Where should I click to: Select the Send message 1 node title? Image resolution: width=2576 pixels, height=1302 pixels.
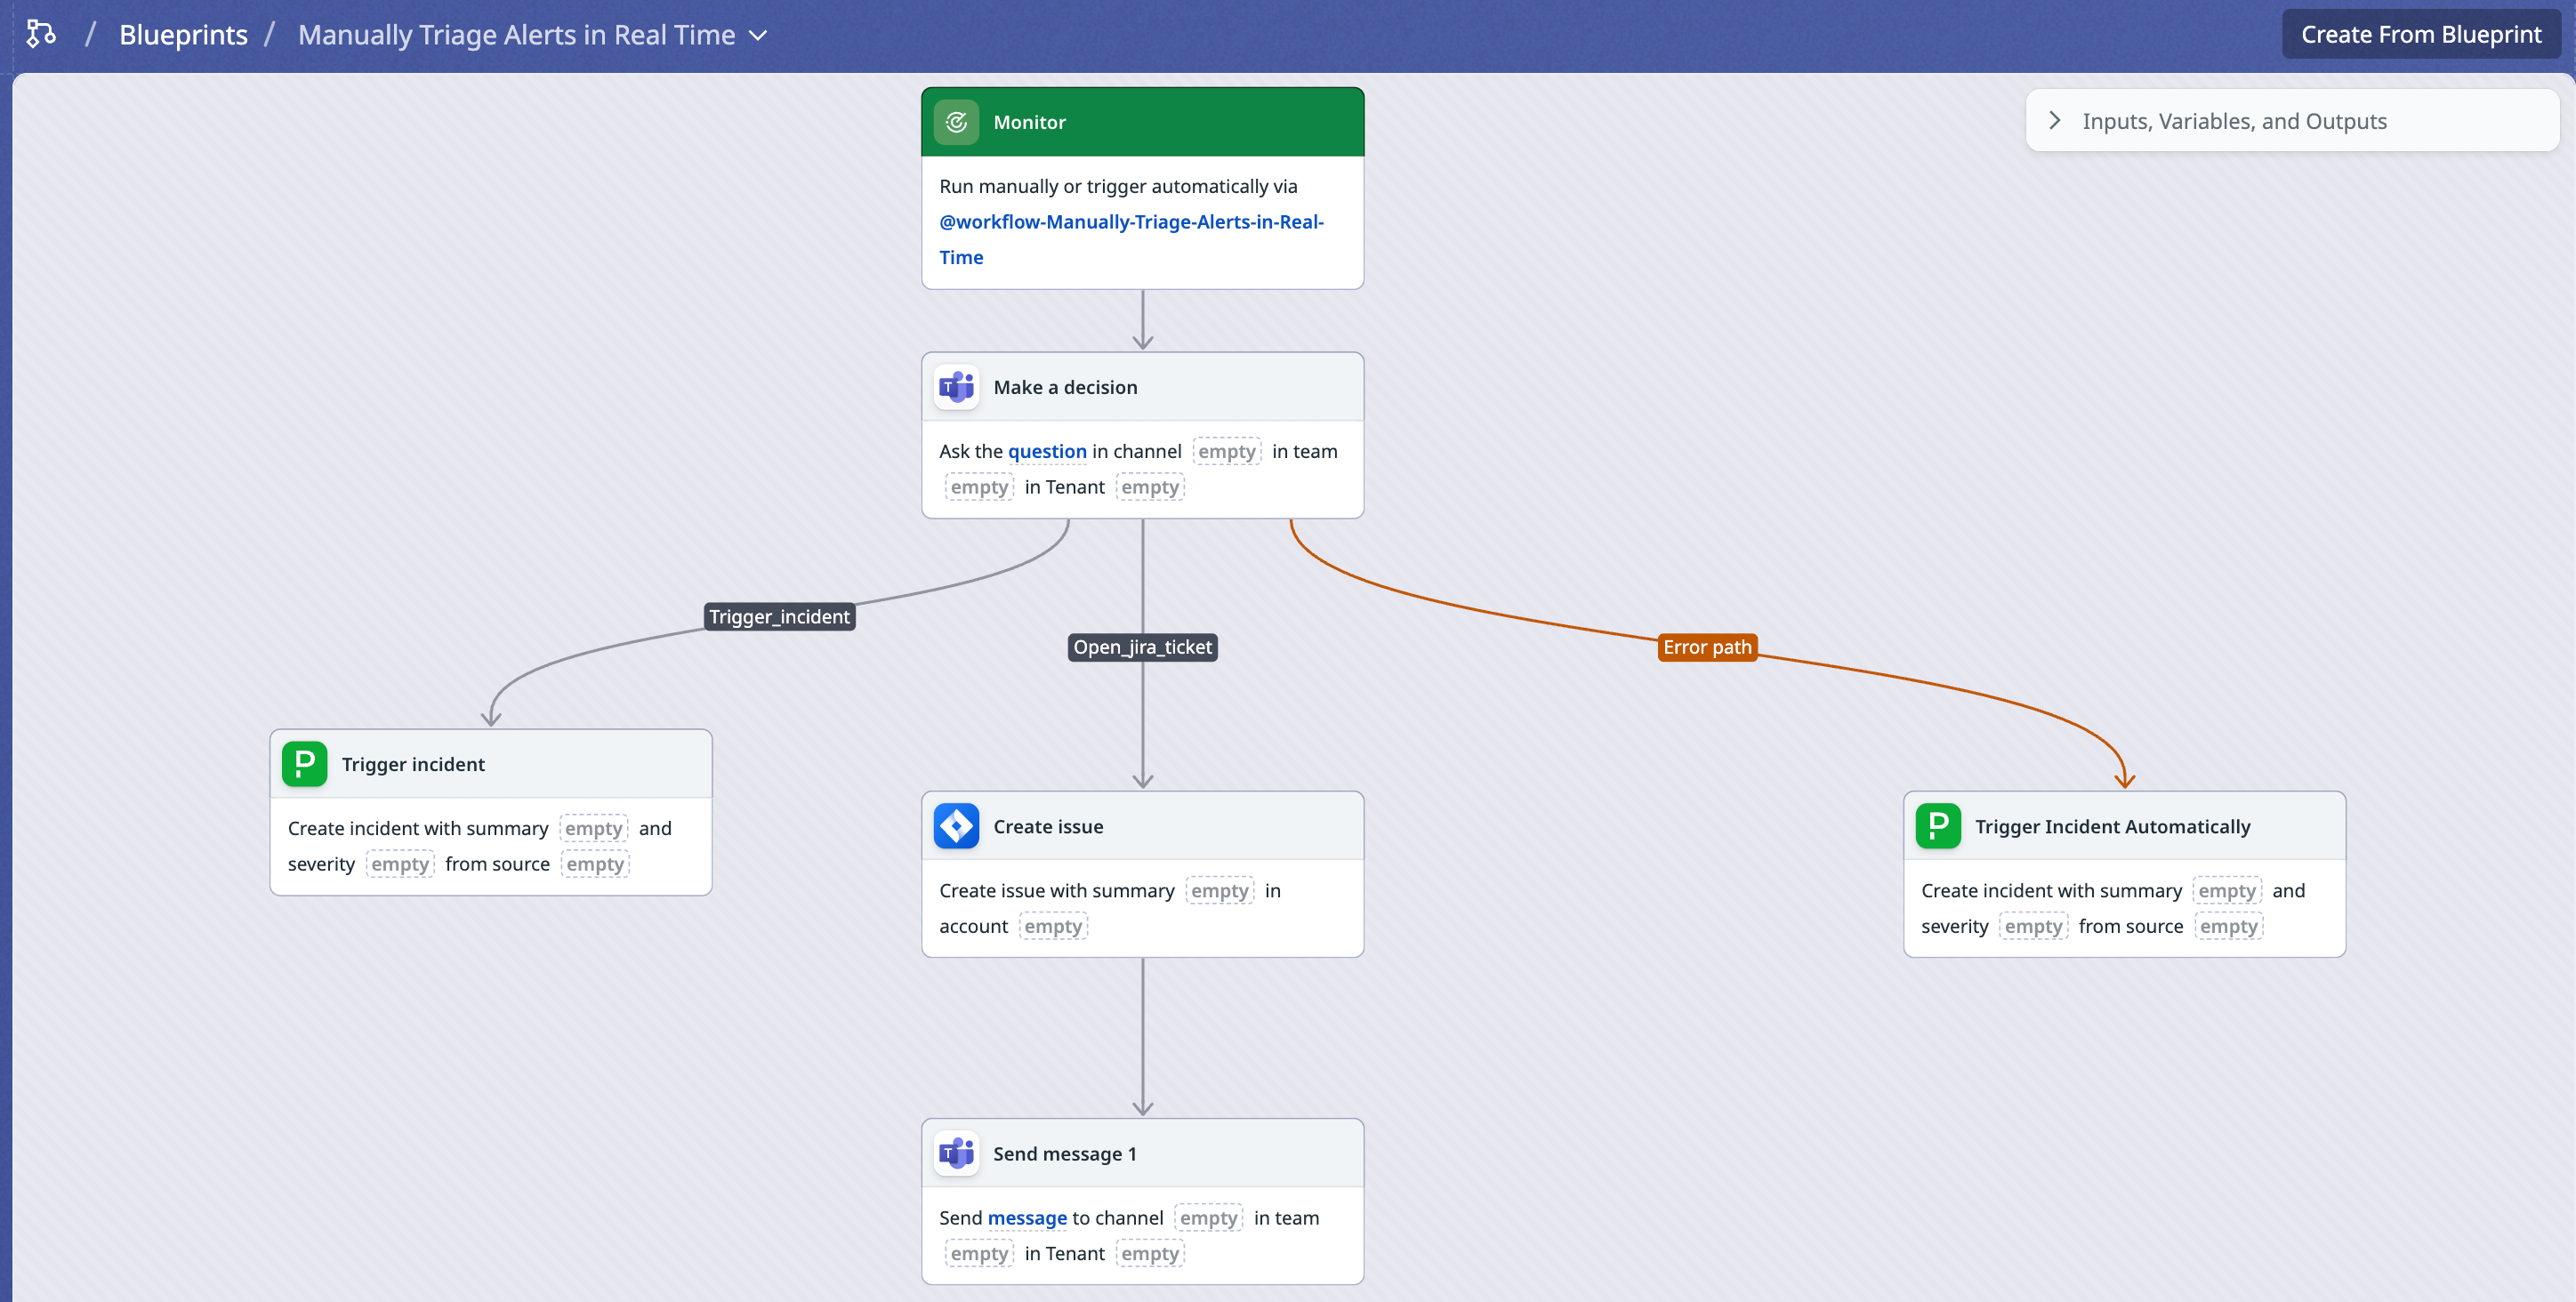tap(1064, 1153)
